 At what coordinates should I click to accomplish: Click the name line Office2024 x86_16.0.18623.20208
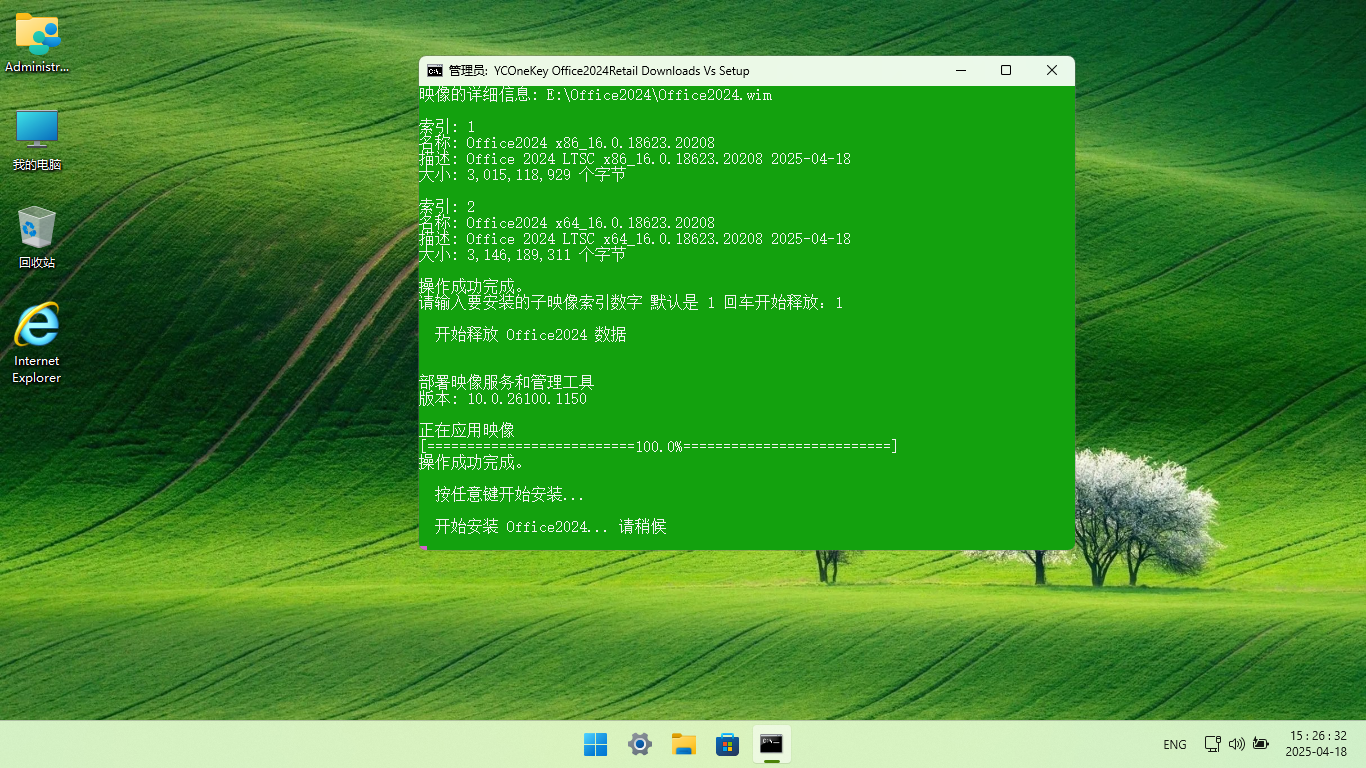(567, 143)
